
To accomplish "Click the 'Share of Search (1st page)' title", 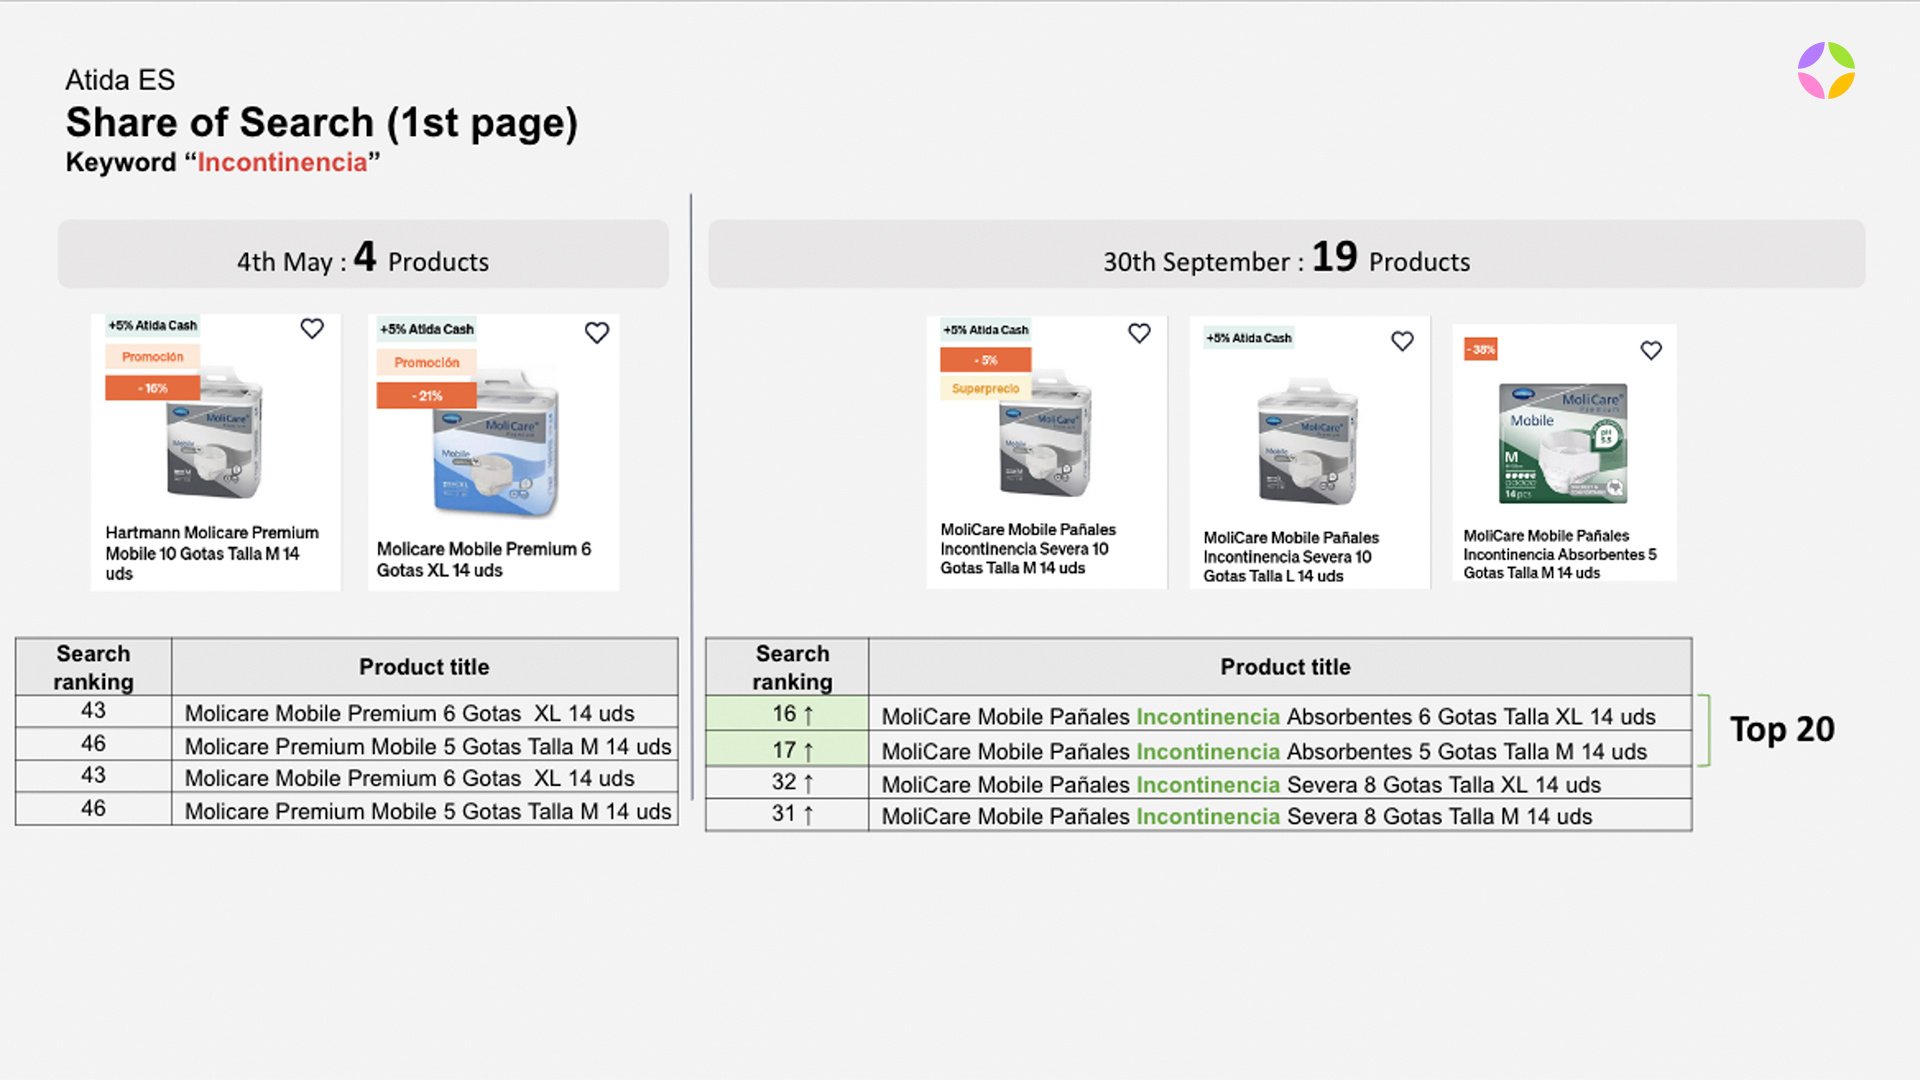I will tap(322, 122).
